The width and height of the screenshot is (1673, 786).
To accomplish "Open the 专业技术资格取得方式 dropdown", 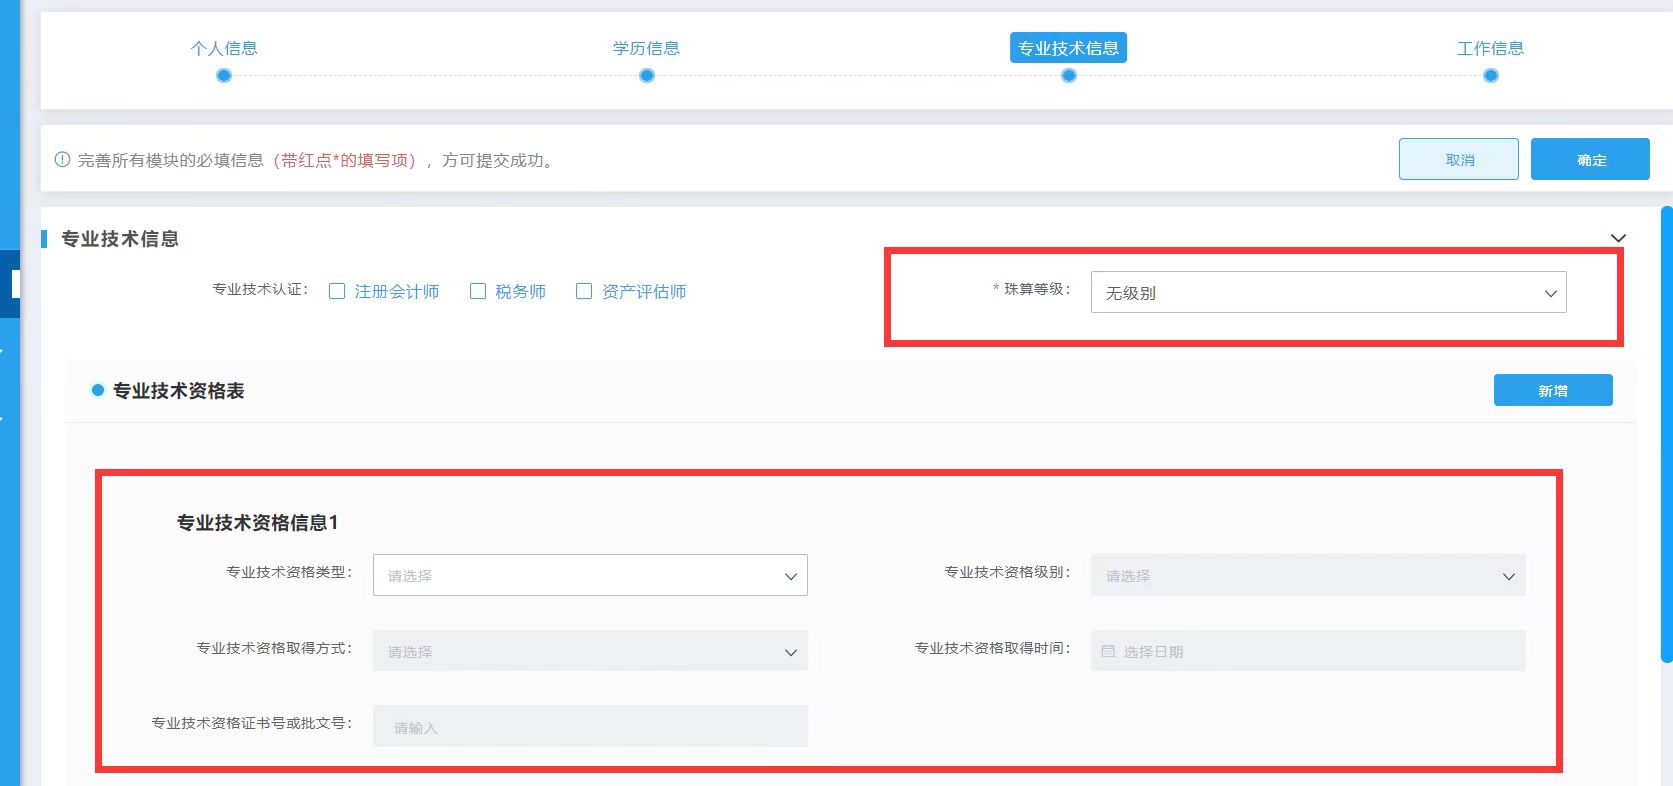I will pyautogui.click(x=590, y=652).
